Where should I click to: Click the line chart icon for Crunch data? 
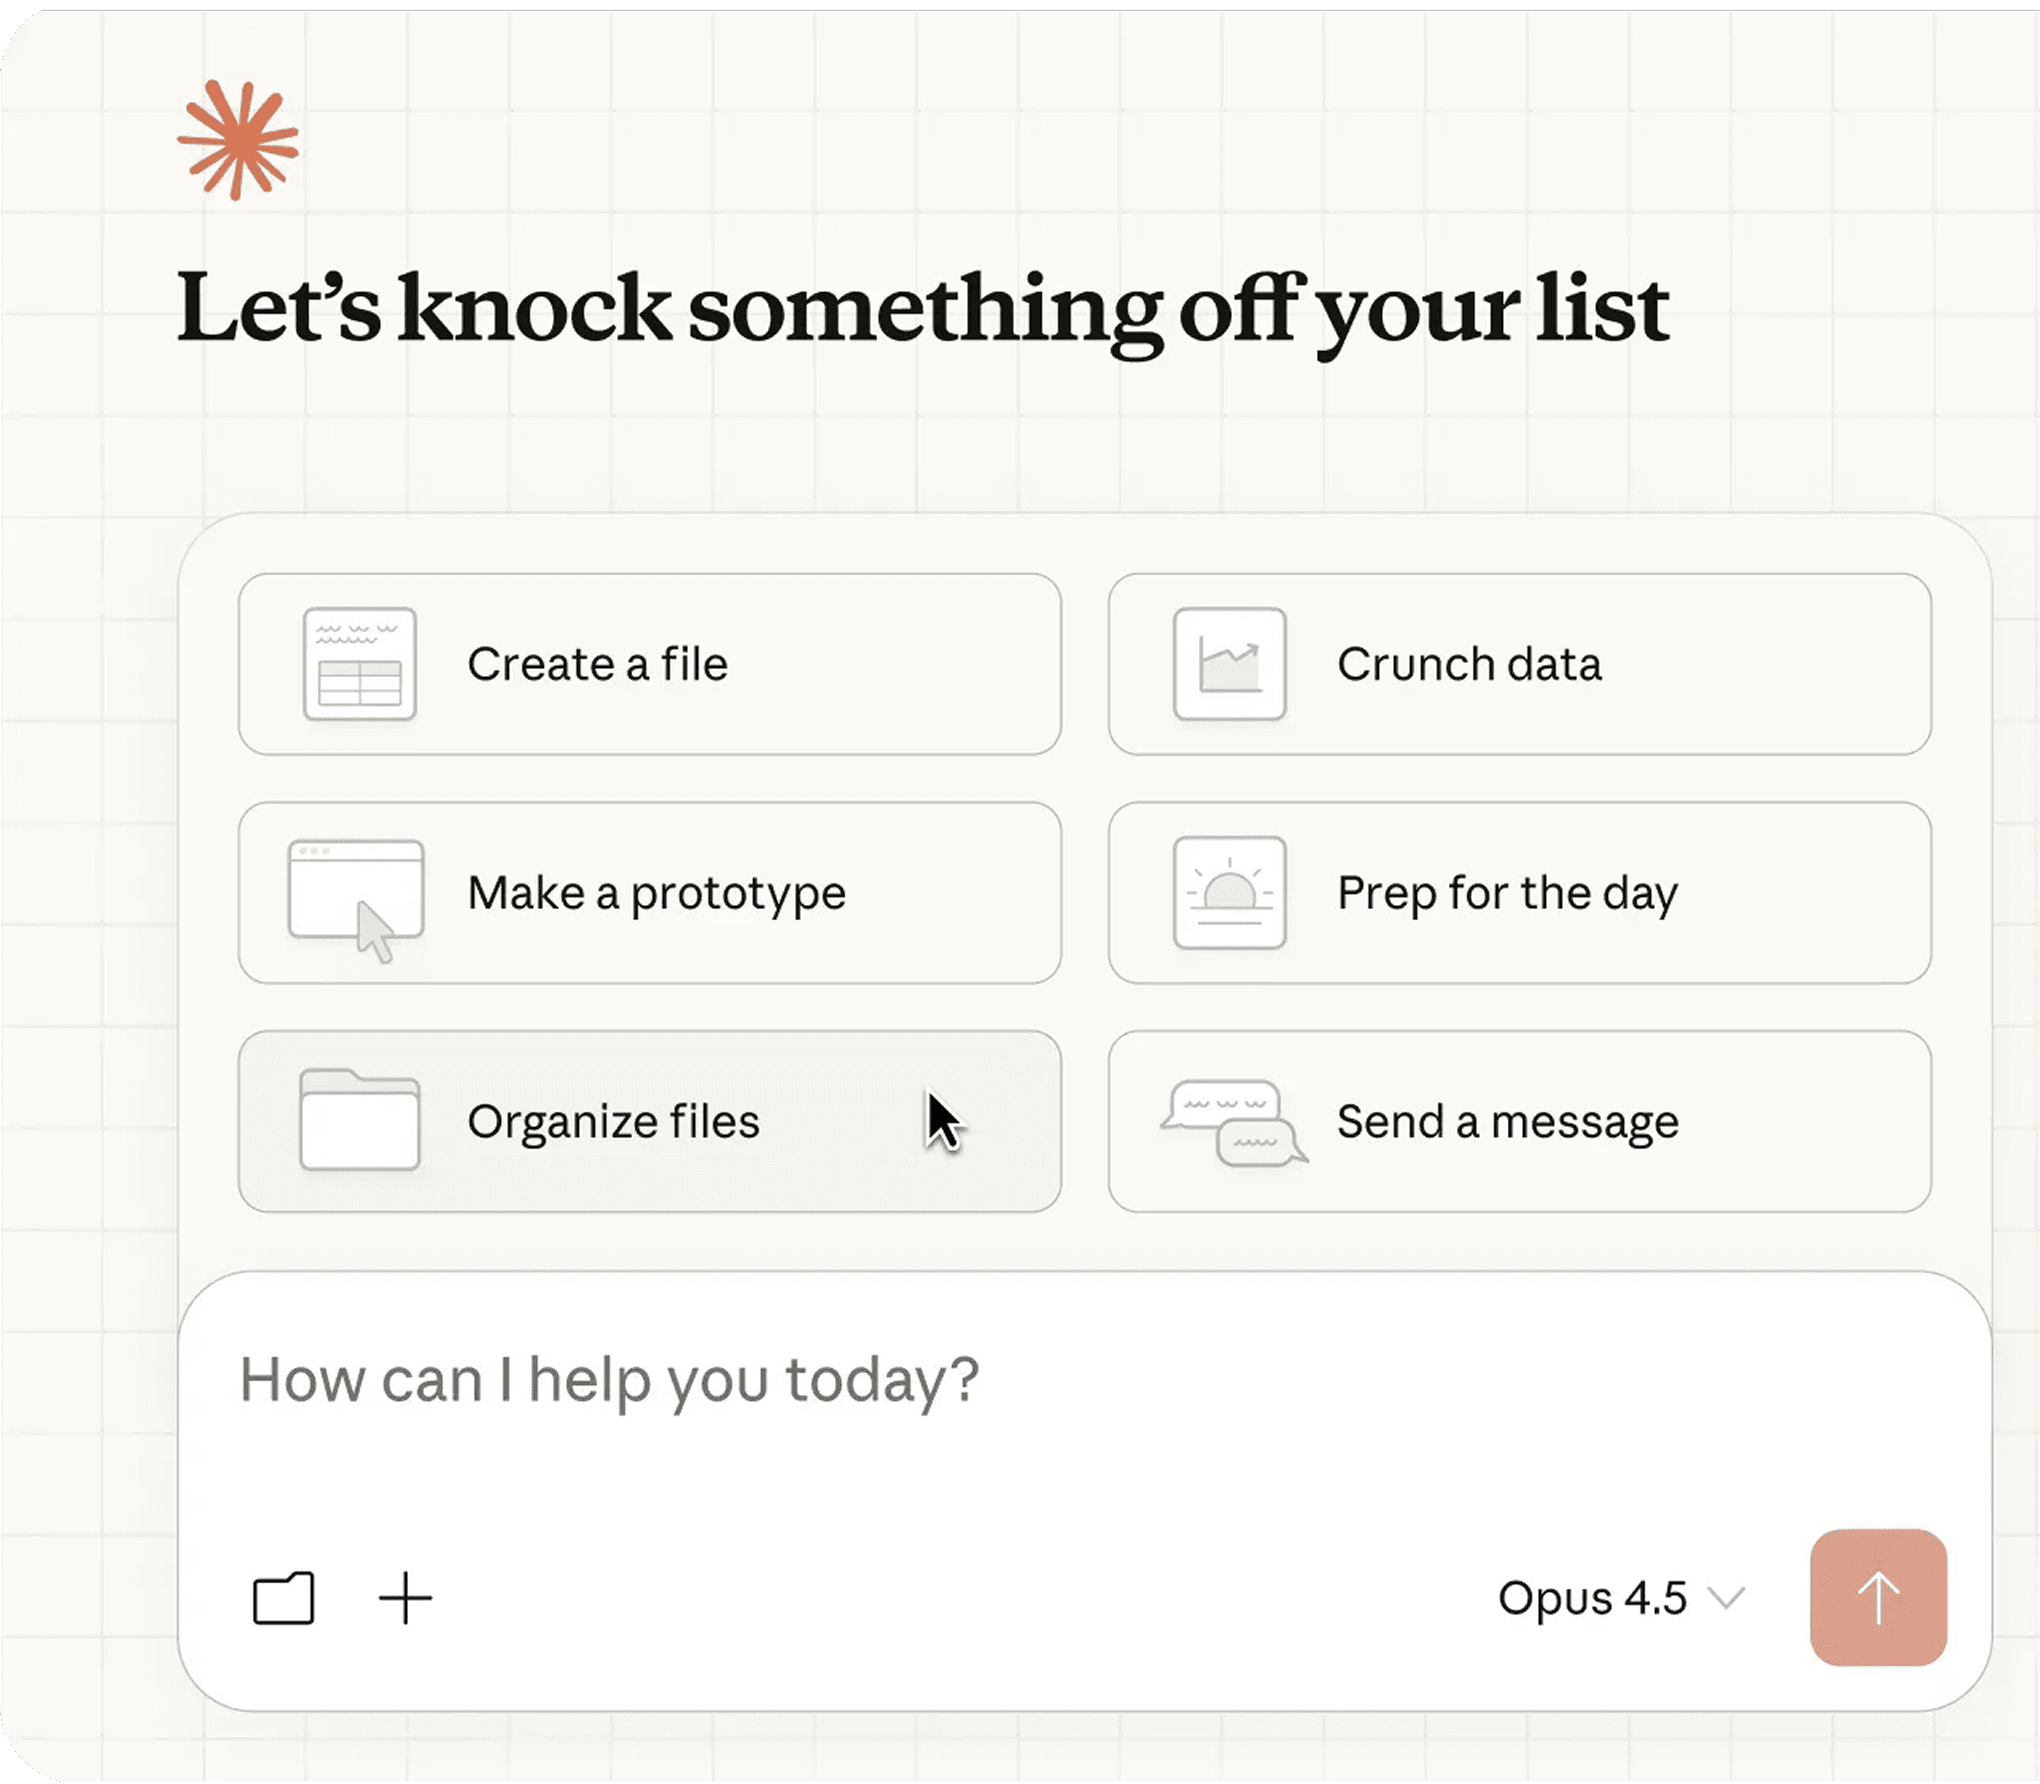[1229, 663]
